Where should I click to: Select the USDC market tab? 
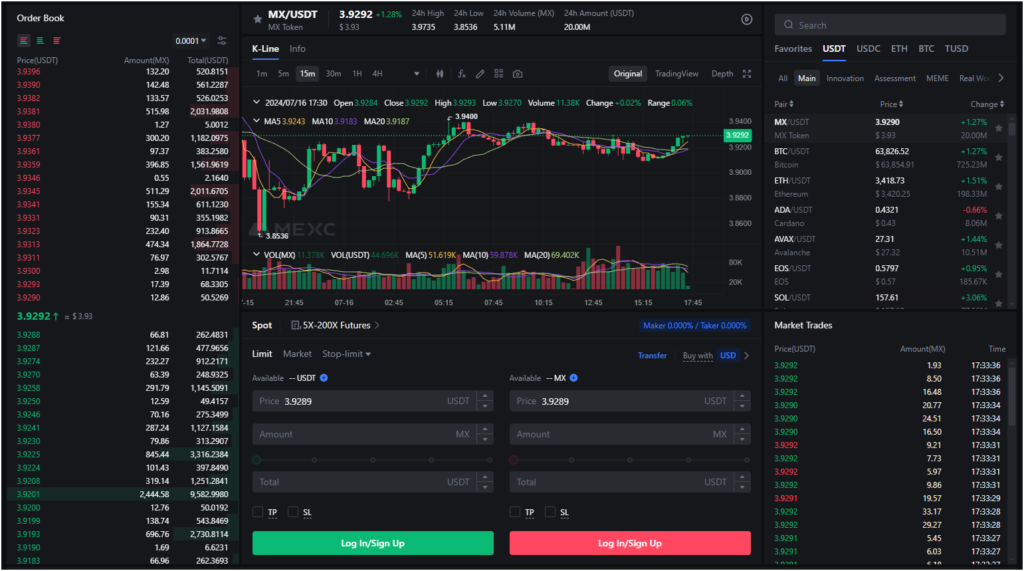pos(868,49)
